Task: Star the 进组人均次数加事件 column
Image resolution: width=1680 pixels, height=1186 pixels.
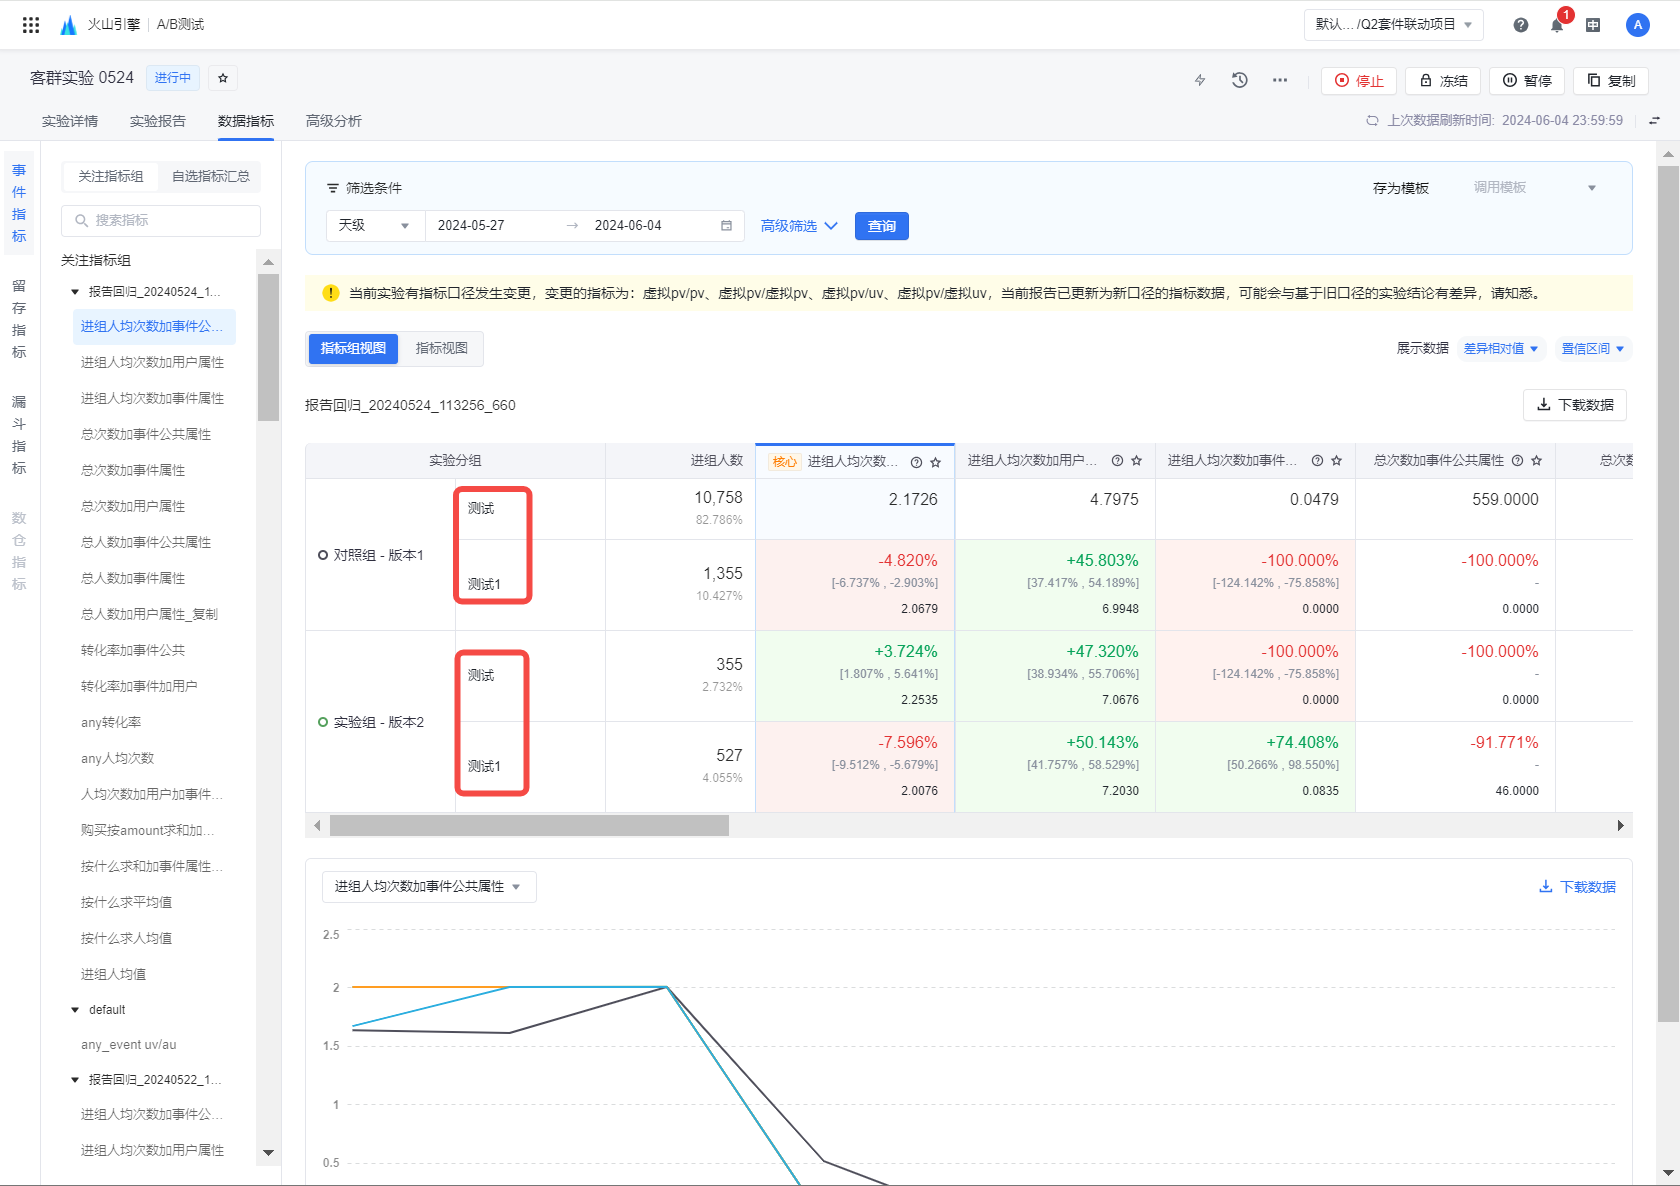Action: 1337,461
